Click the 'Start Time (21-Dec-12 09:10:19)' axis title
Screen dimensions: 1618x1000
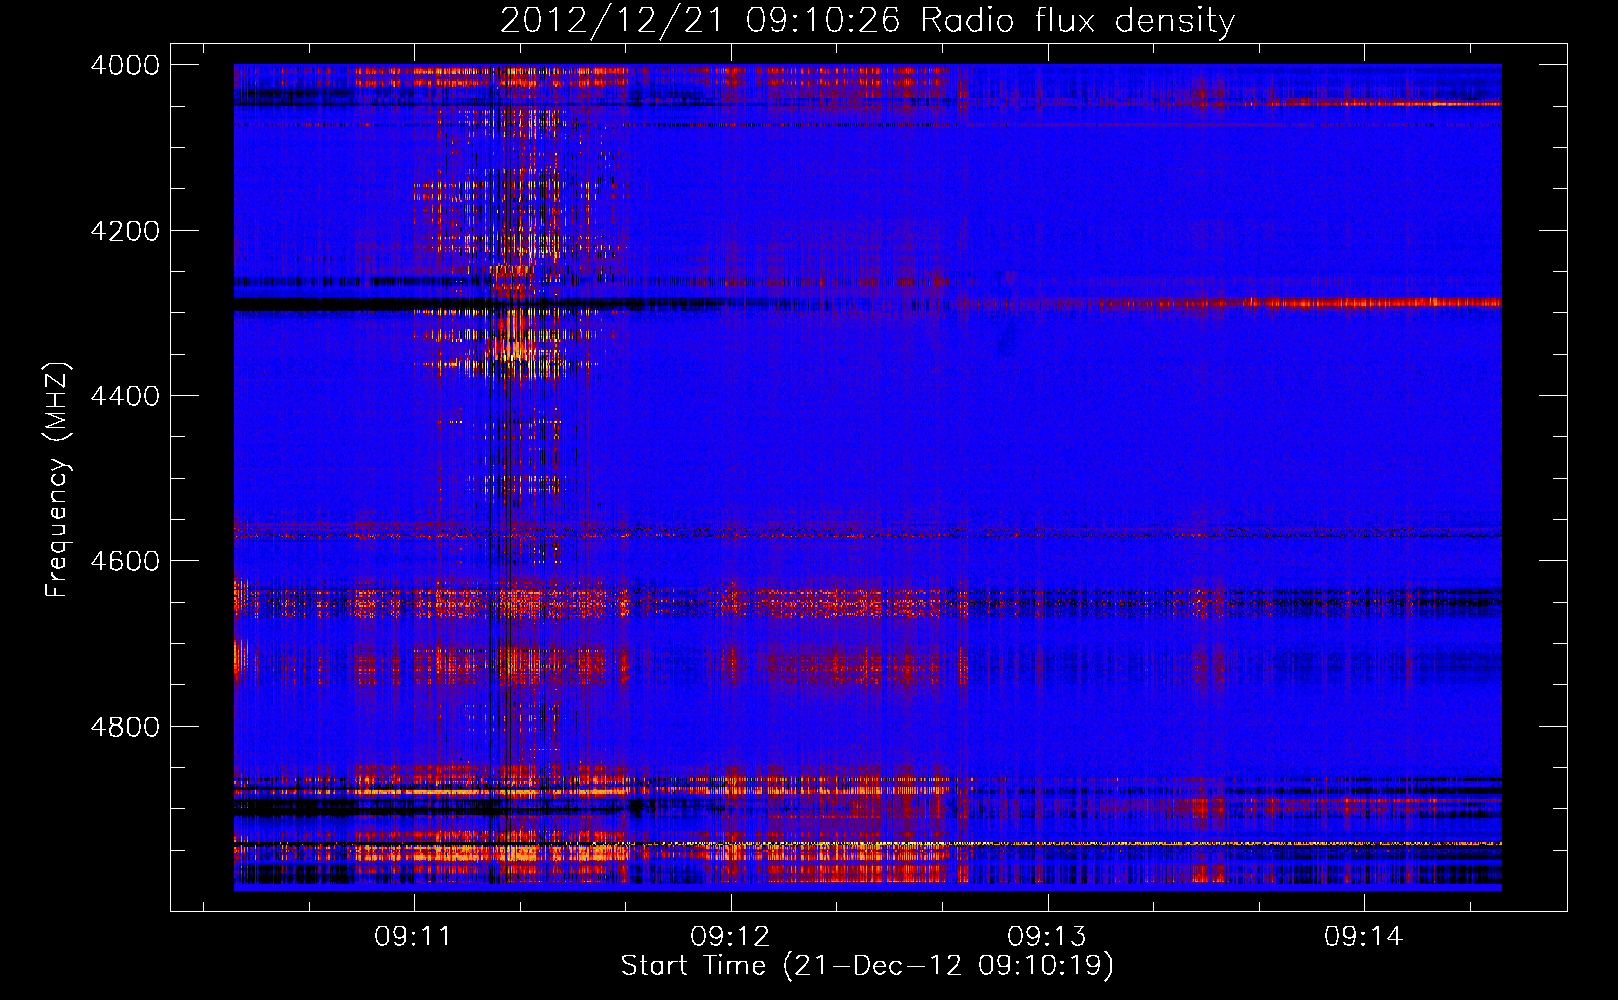[867, 966]
